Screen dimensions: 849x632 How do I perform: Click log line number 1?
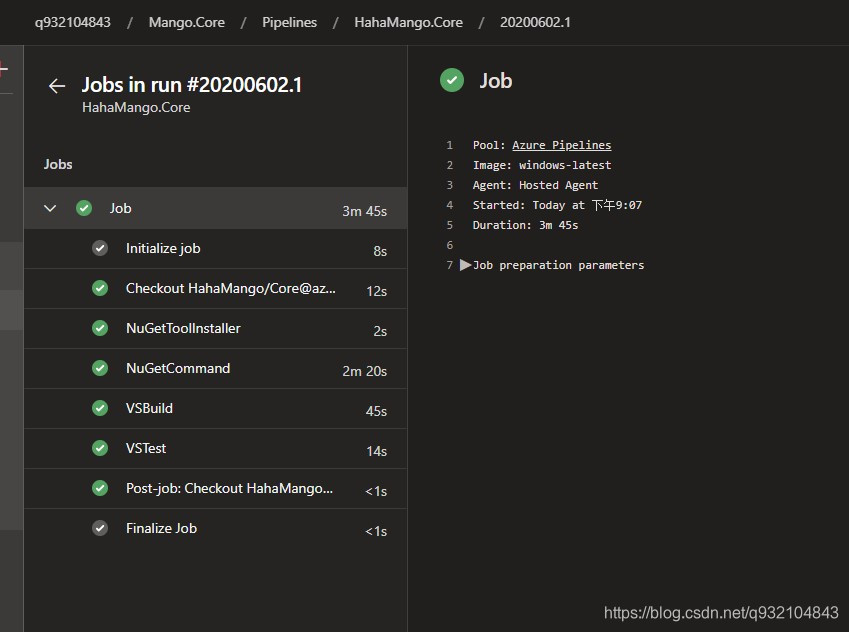tap(449, 145)
